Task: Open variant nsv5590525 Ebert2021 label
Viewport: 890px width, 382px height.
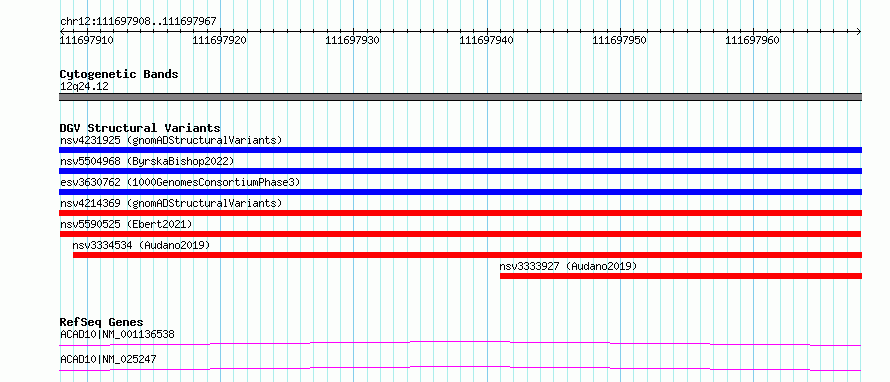Action: point(126,224)
